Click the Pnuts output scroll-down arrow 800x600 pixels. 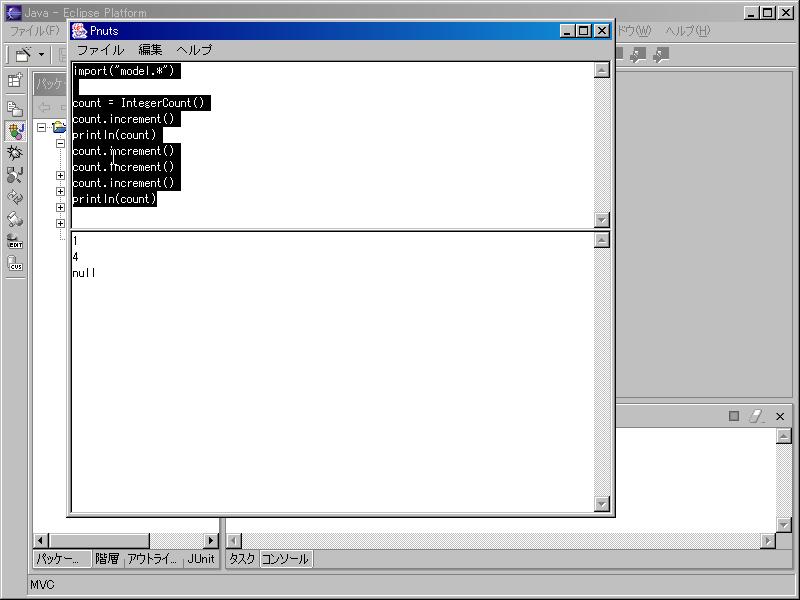[x=602, y=504]
